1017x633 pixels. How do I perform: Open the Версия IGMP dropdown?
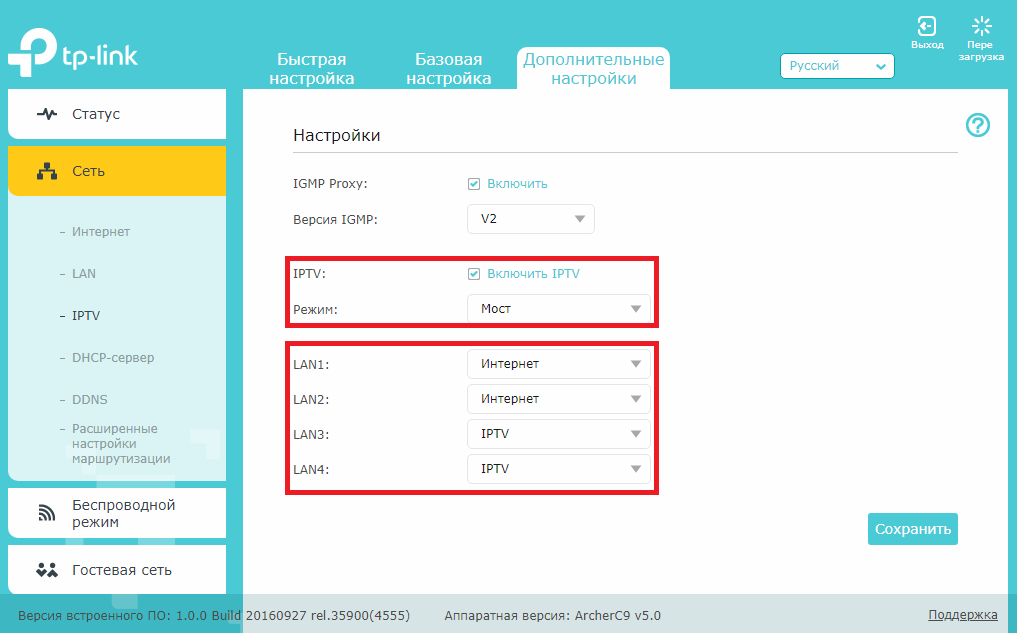coord(530,219)
